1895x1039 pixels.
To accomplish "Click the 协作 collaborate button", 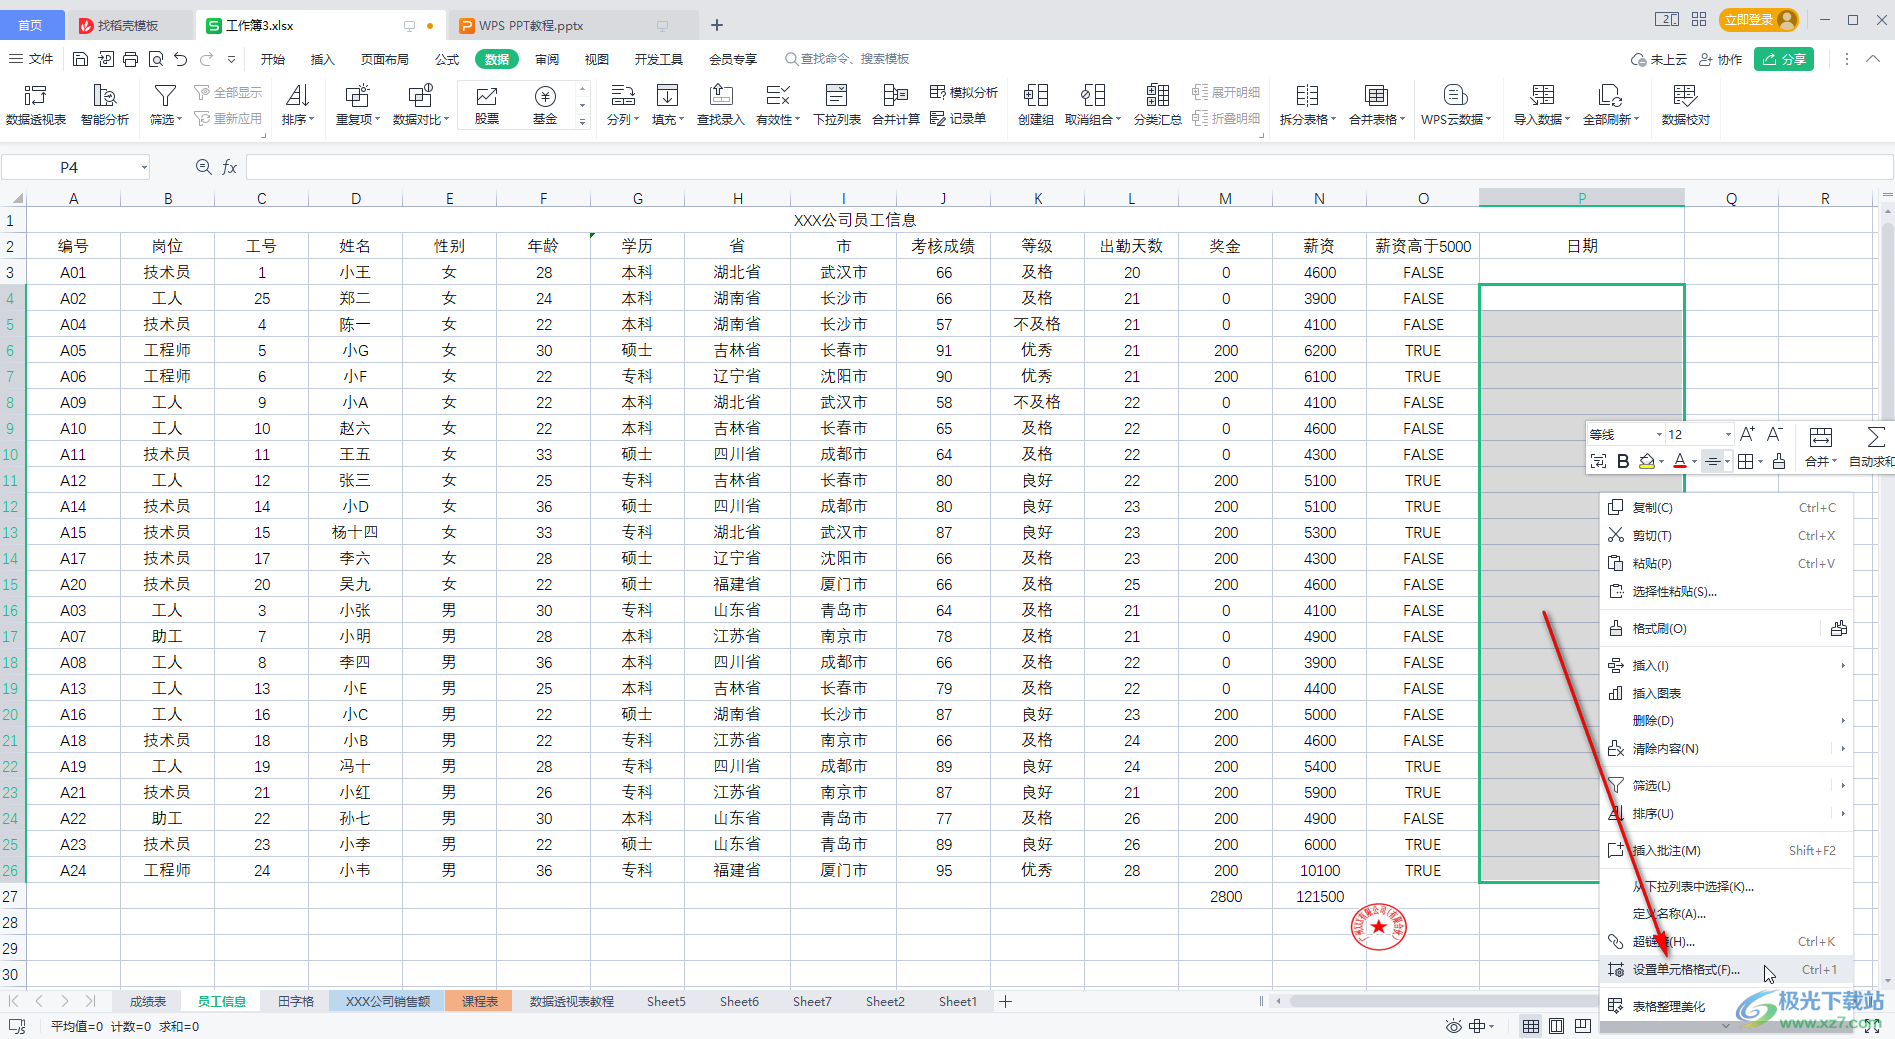I will 1720,59.
